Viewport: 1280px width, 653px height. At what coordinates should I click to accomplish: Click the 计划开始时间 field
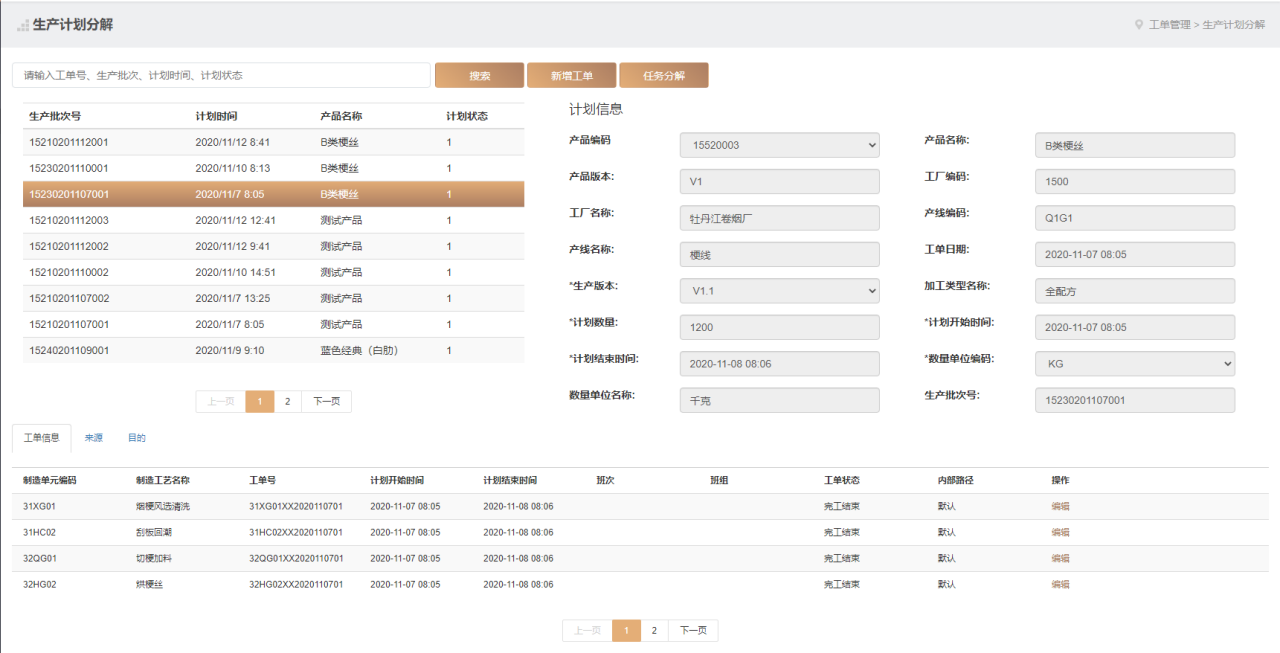[1135, 327]
